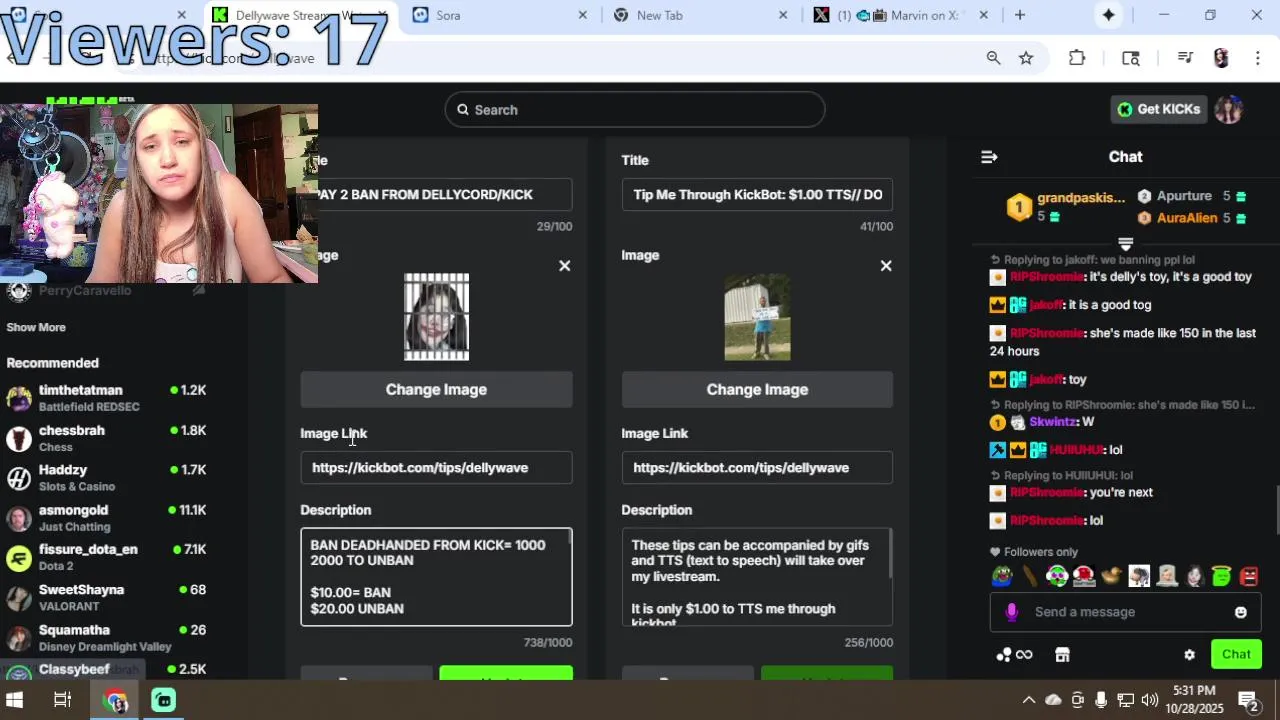
Task: Expand the chat leaderboard chevron
Action: (1125, 244)
